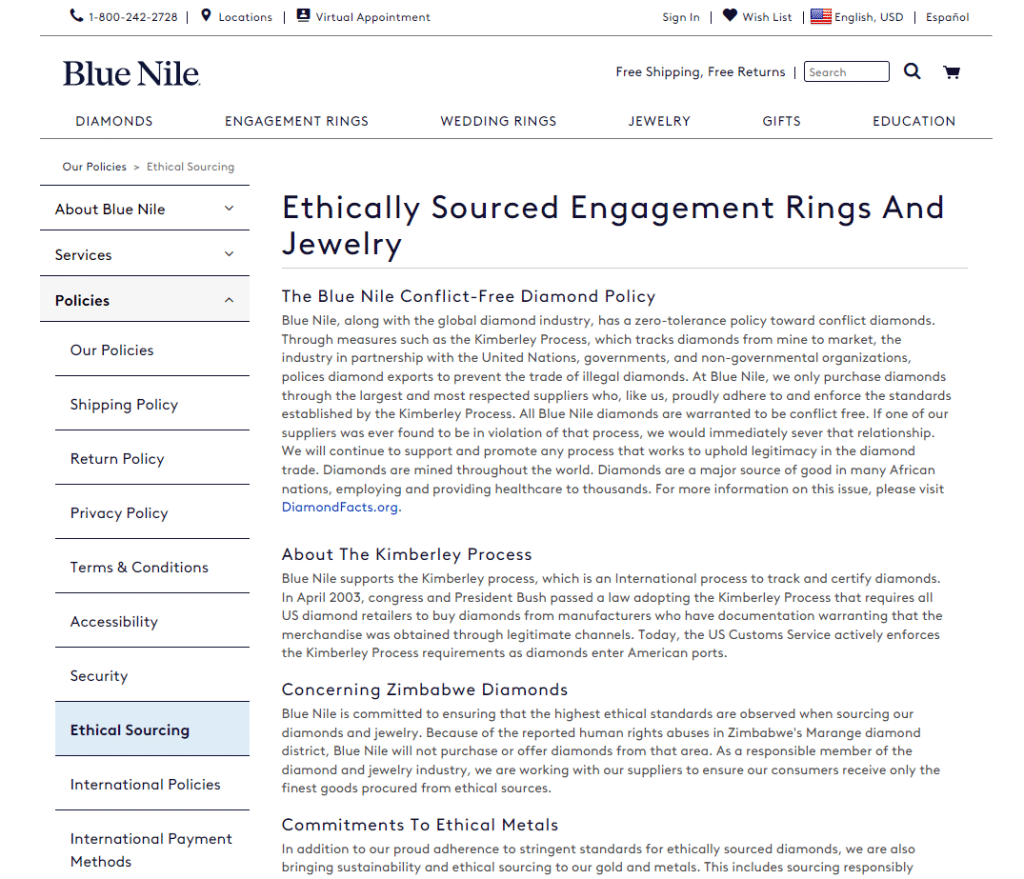
Task: Switch language to Español
Action: pyautogui.click(x=947, y=17)
